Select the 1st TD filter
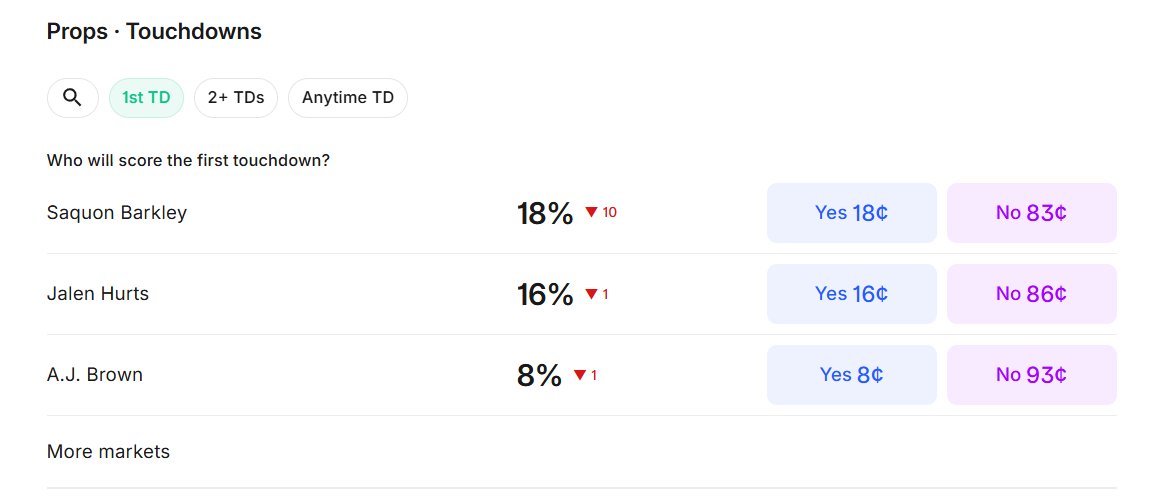Viewport: 1170px width, 502px height. [x=146, y=98]
